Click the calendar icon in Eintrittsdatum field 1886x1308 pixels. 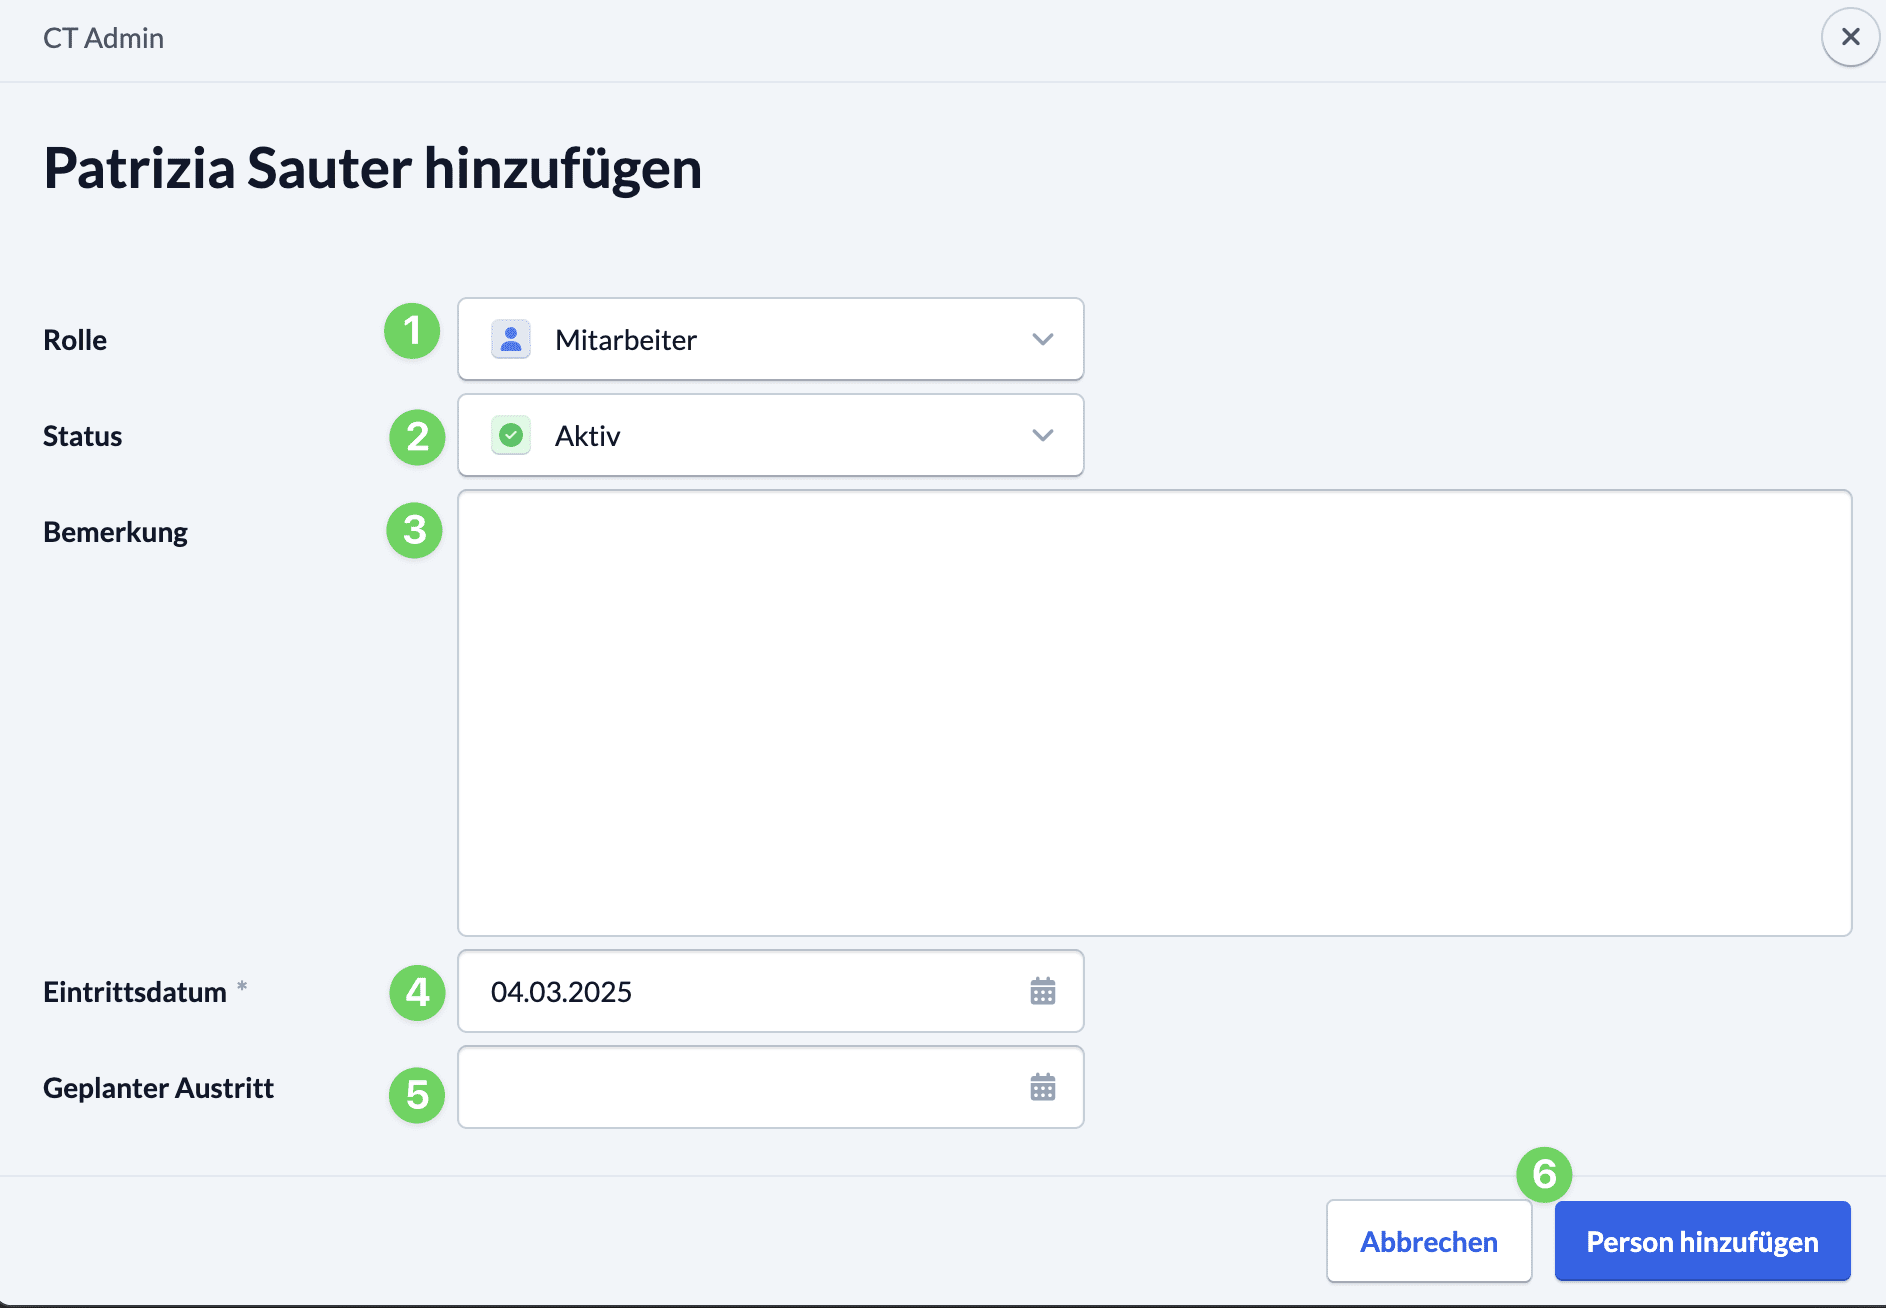pyautogui.click(x=1042, y=991)
